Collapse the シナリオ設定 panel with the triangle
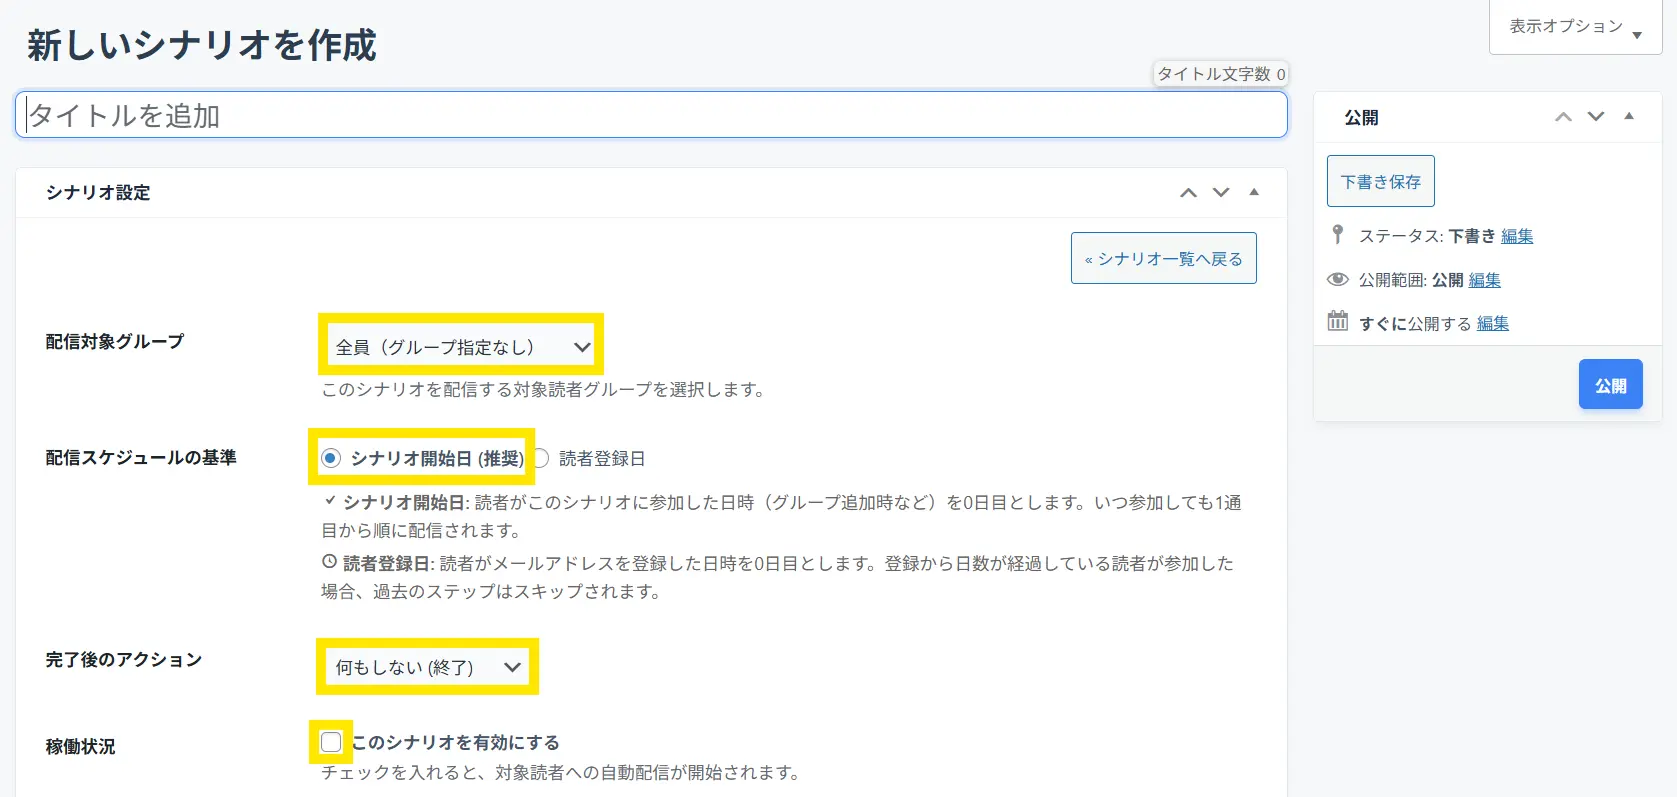The width and height of the screenshot is (1677, 797). [x=1254, y=192]
